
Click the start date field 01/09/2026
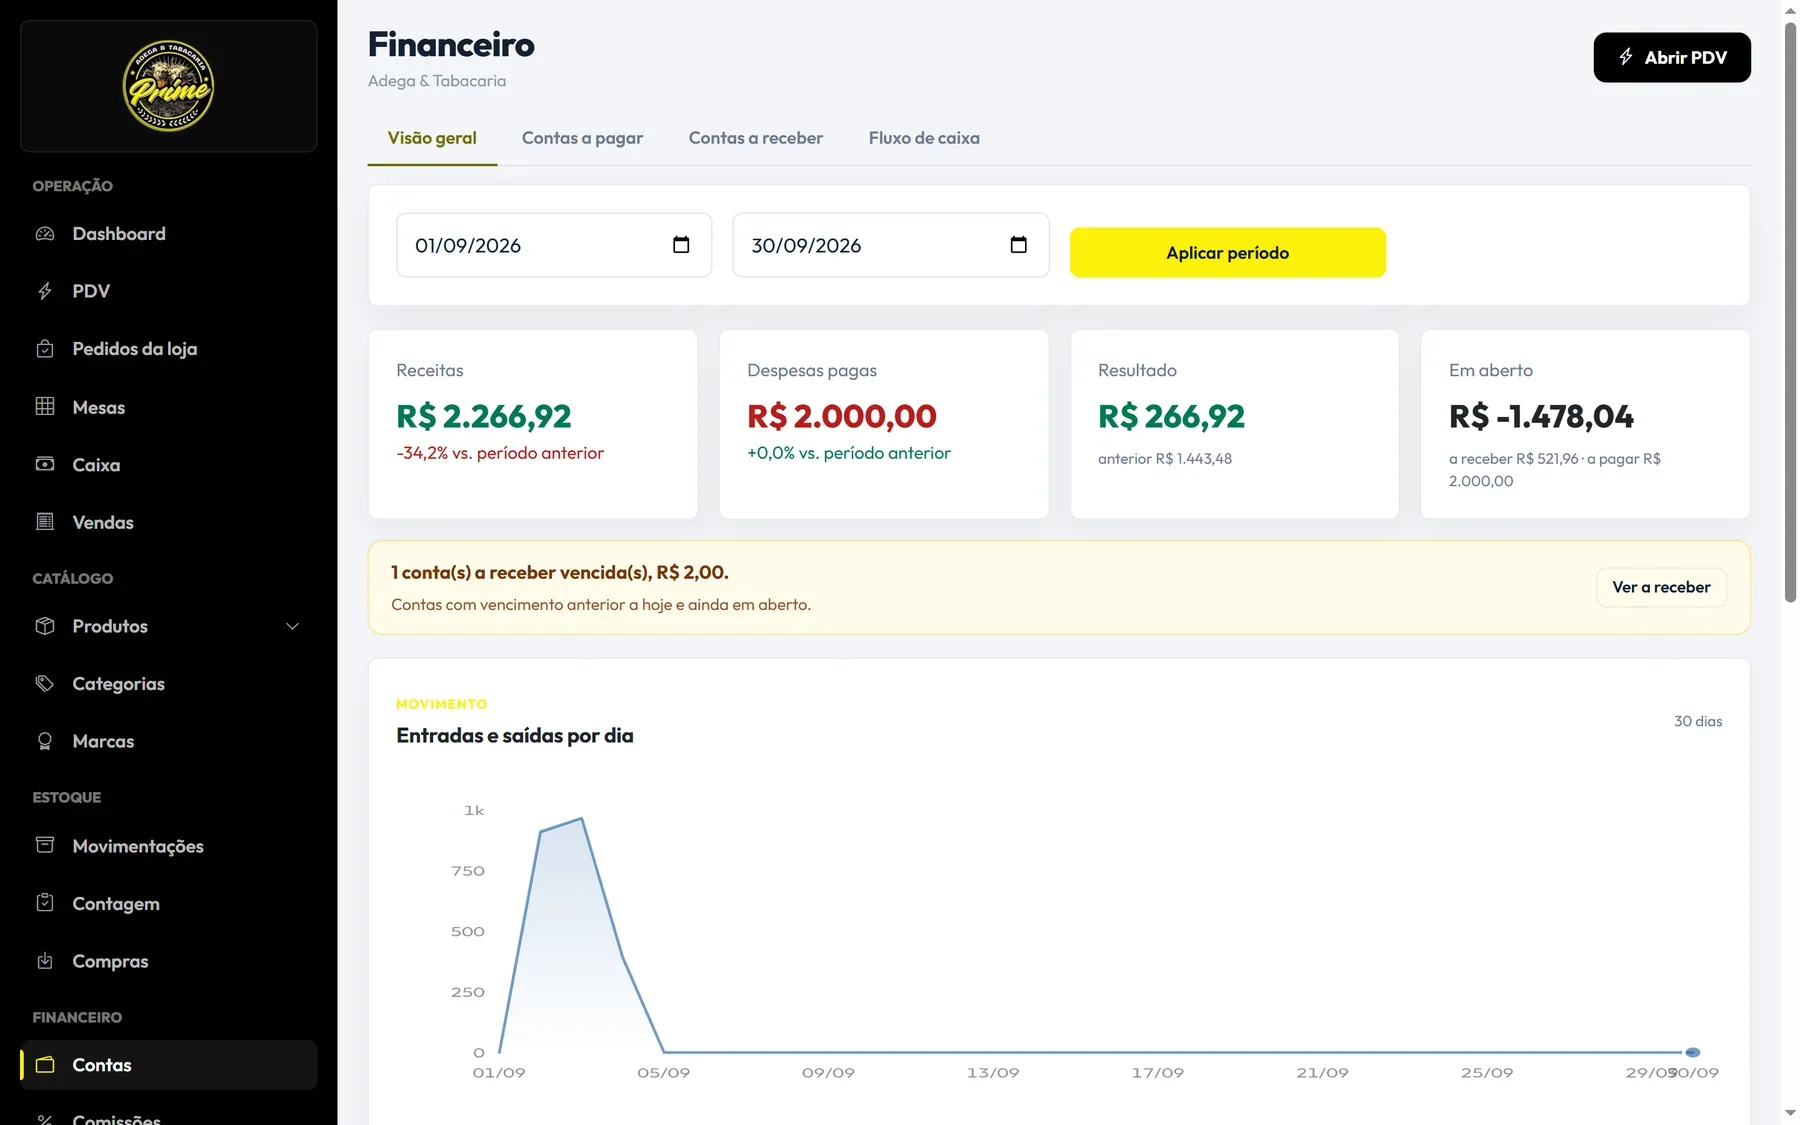tap(554, 245)
